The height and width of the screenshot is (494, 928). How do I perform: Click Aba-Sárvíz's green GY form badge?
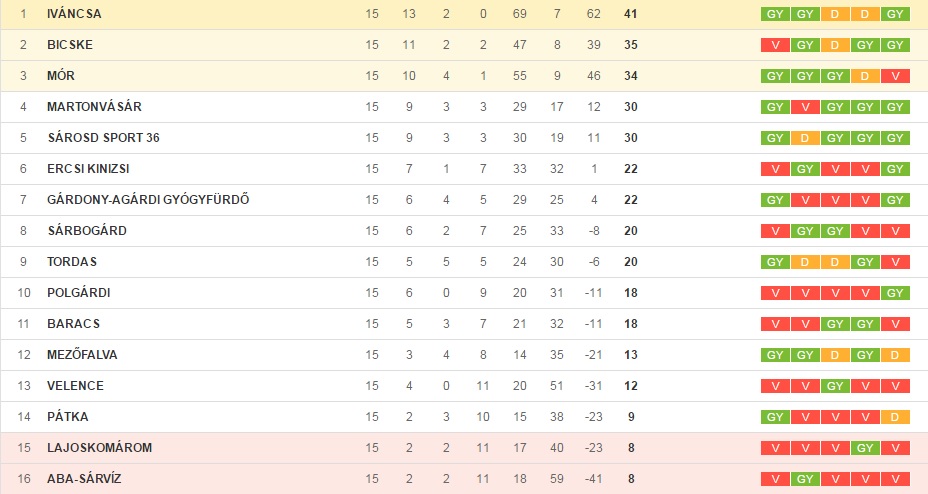coord(805,479)
